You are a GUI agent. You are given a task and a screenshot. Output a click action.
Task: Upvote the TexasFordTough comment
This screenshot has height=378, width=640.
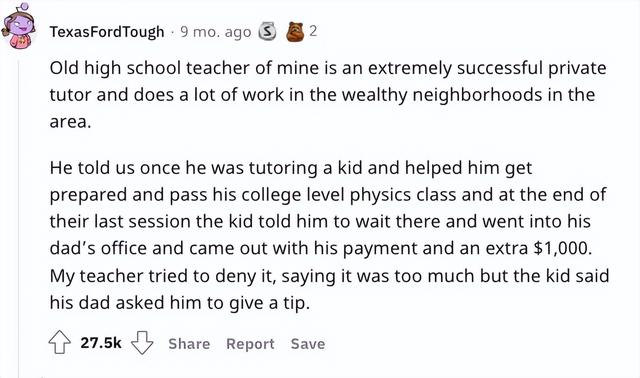(60, 342)
